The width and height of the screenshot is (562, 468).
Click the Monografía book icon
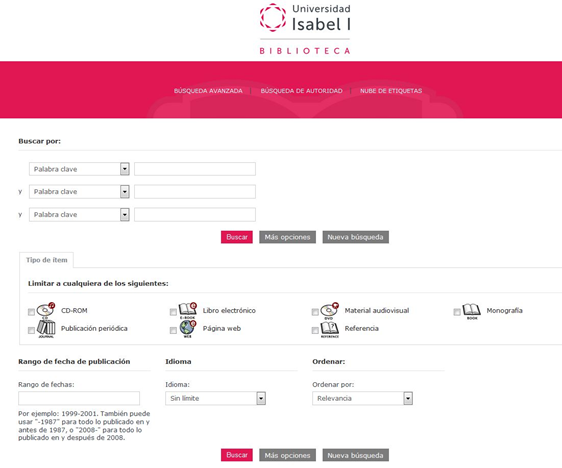(471, 311)
